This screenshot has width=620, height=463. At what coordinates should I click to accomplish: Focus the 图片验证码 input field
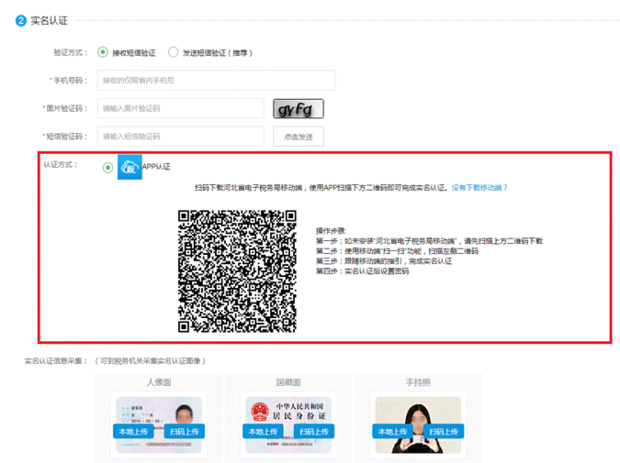pyautogui.click(x=180, y=108)
